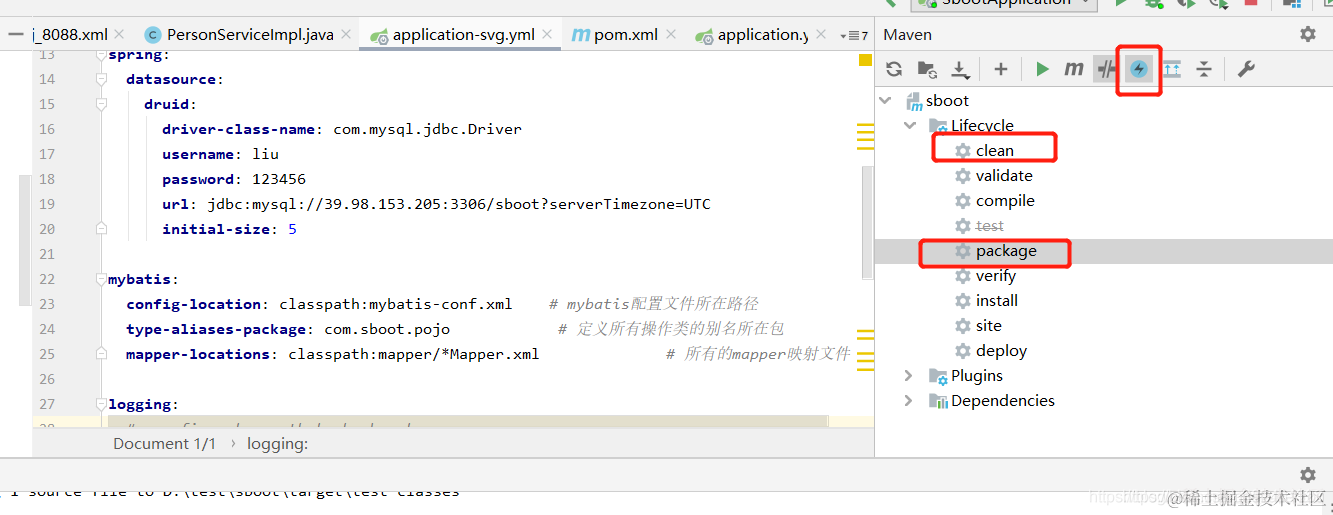
Task: Click fold end marker at initial-size line
Action: coord(101,229)
